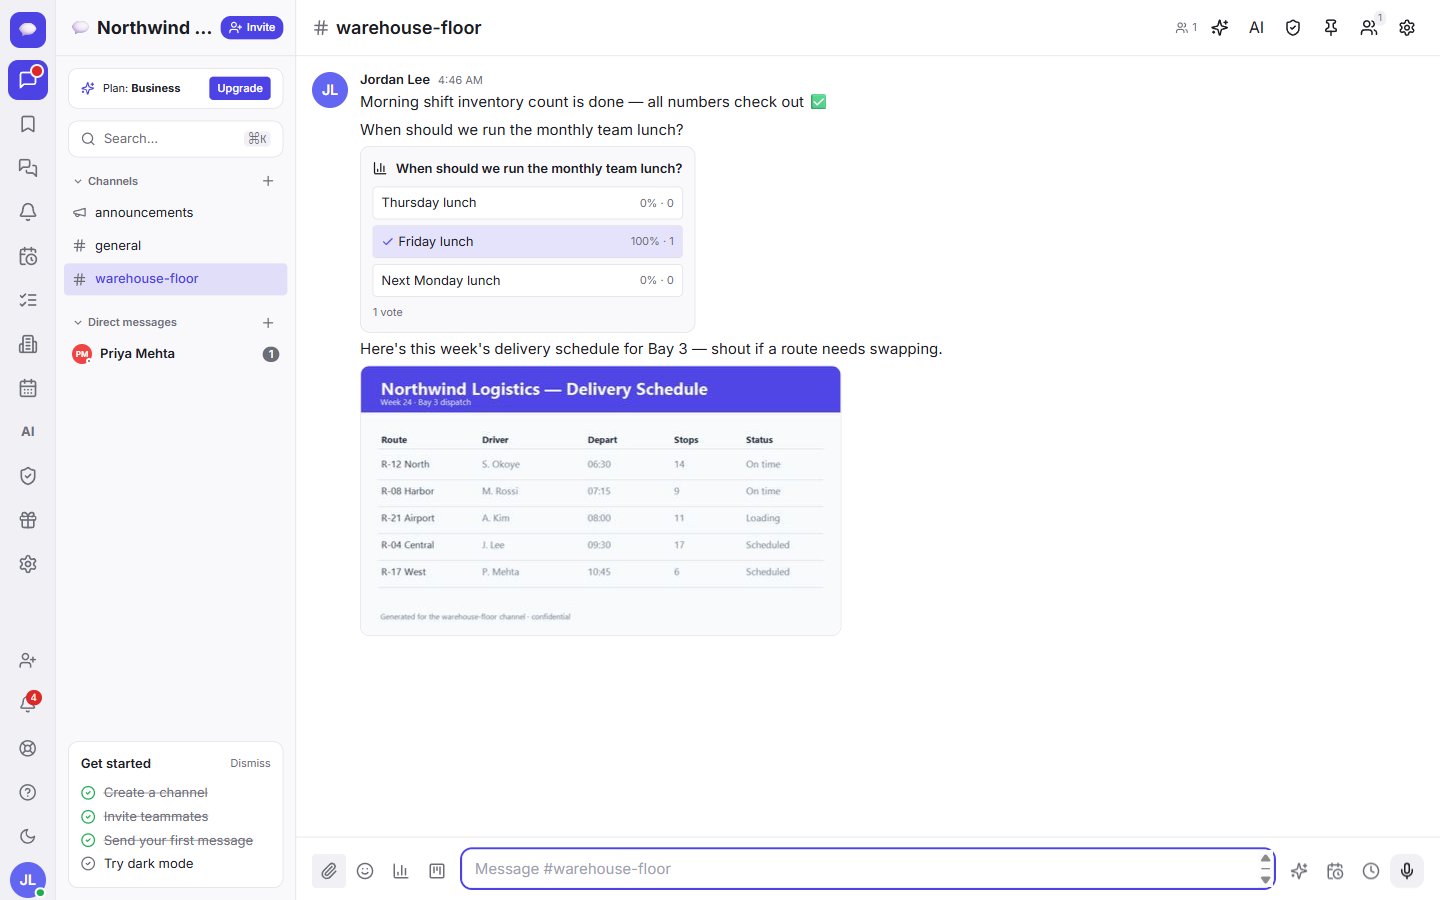The image size is (1440, 900).
Task: Start voice recording with microphone icon
Action: [x=1407, y=871]
